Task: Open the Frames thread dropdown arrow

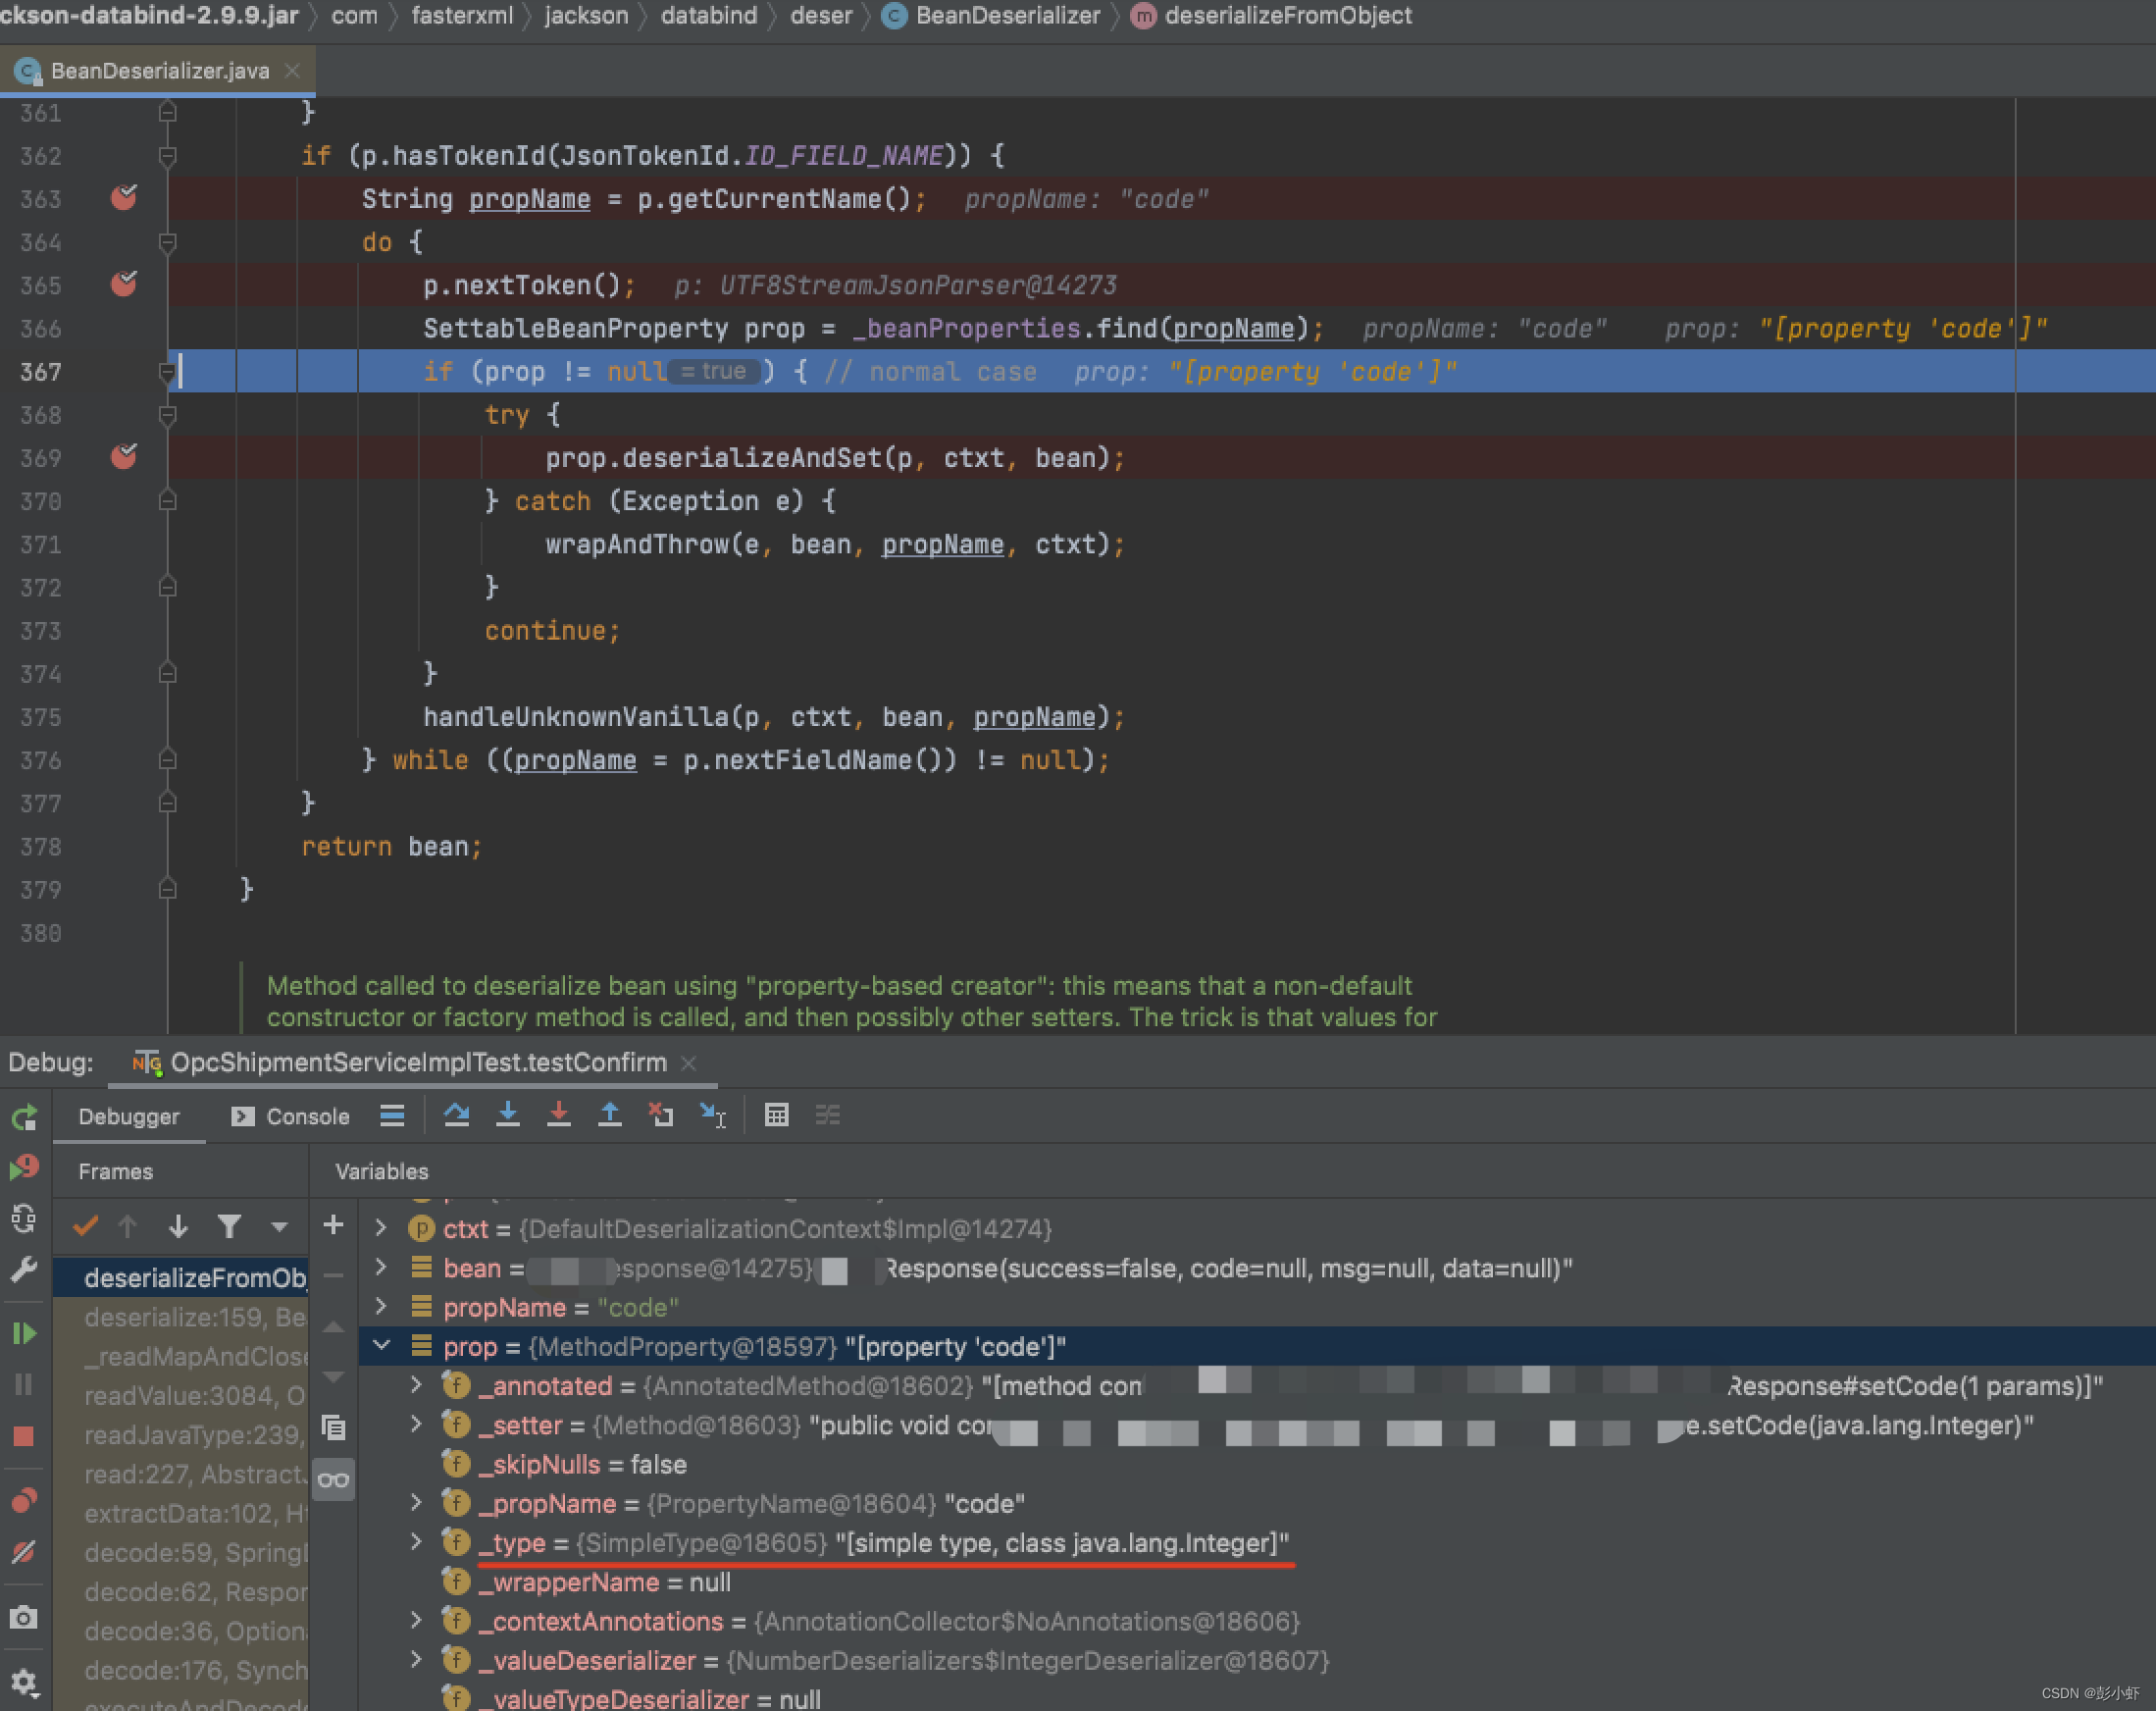Action: (279, 1226)
